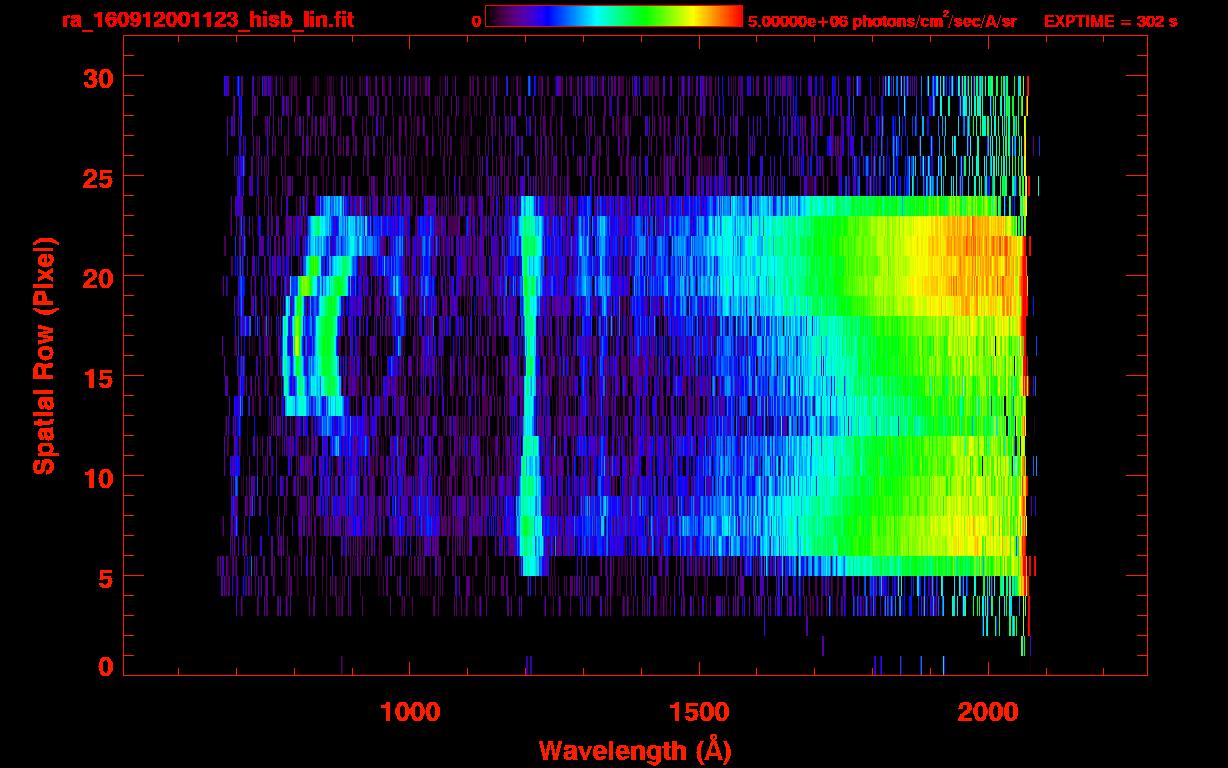Screen dimensions: 1228x768
Task: Click the 5.00000e+06 photons/cm²/sec/A/sr label
Action: click(x=882, y=21)
